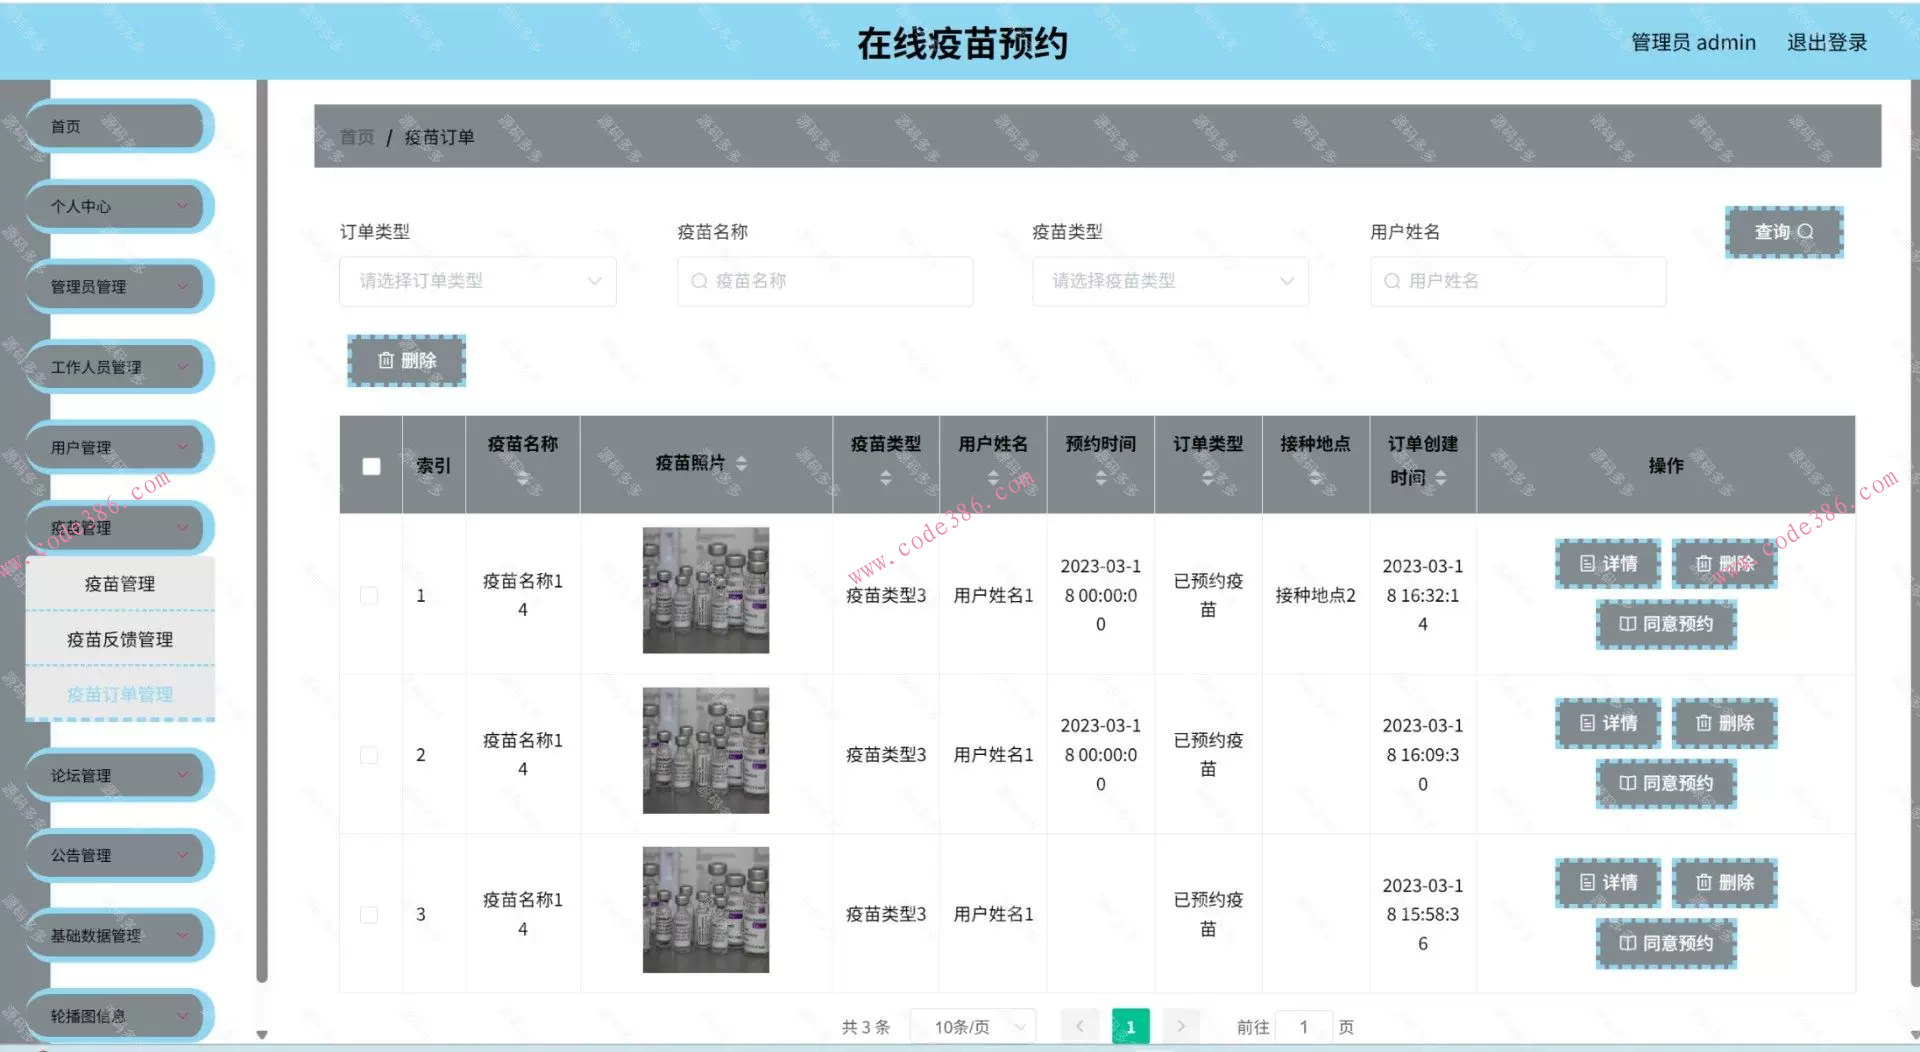Screen dimensions: 1920x1052
Task: Expand the 论坛管理 sidebar menu
Action: [120, 775]
